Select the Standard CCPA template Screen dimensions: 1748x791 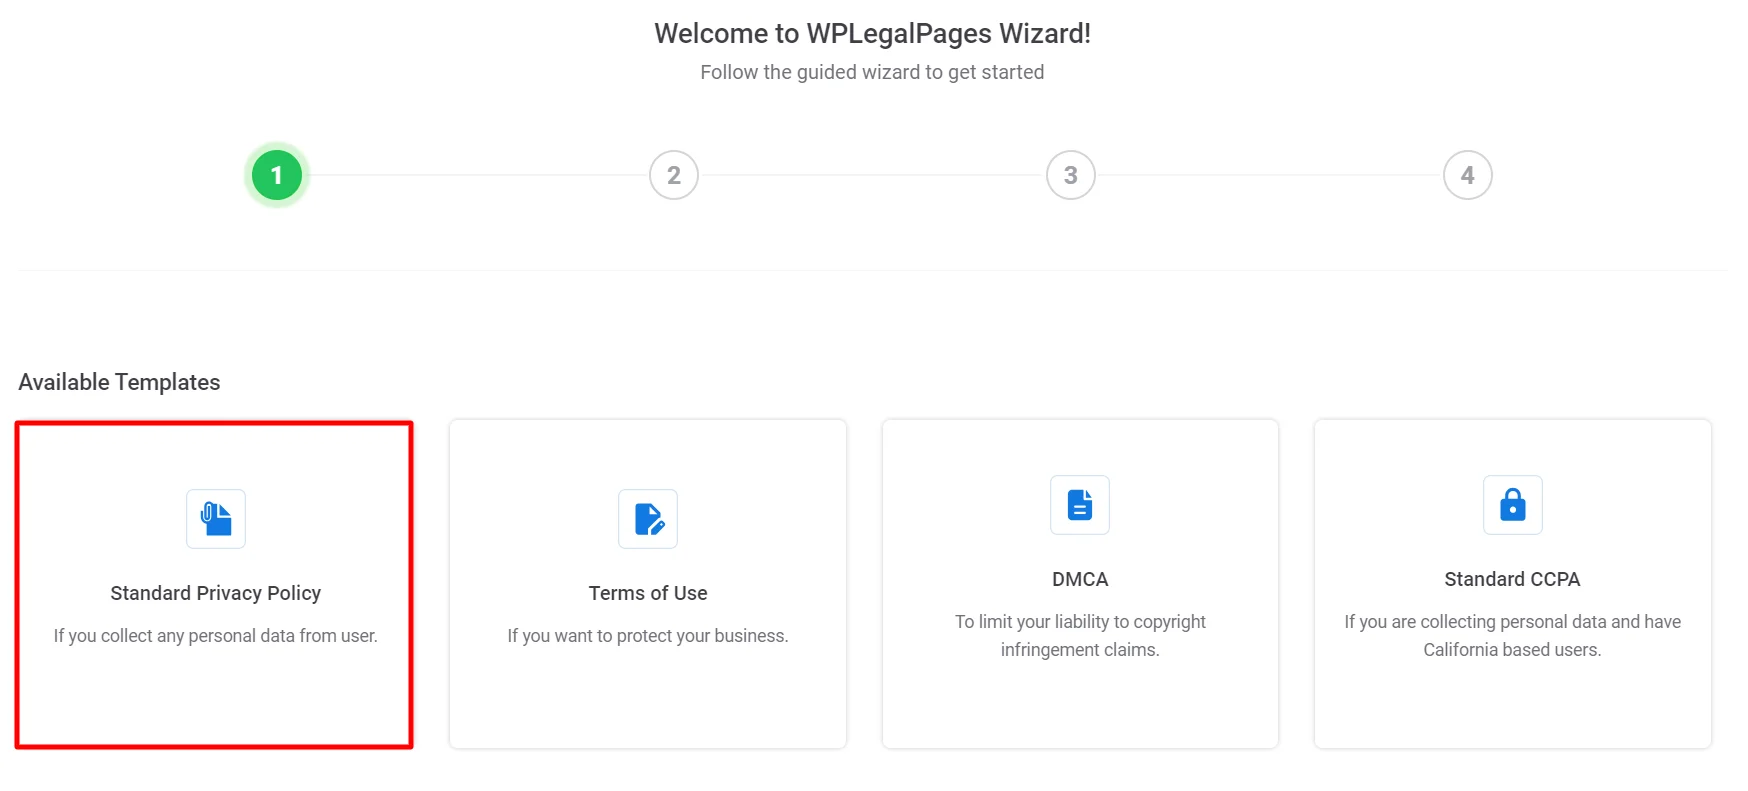click(1512, 584)
